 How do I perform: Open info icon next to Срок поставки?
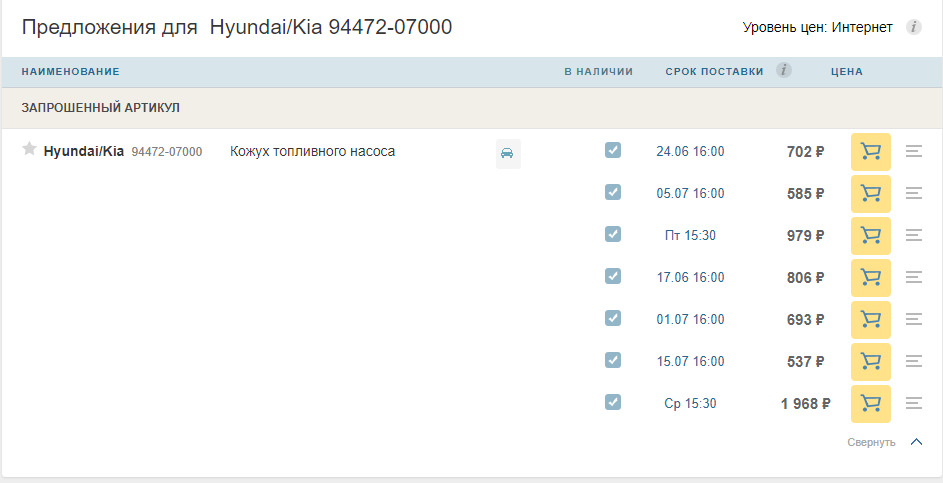(x=784, y=70)
